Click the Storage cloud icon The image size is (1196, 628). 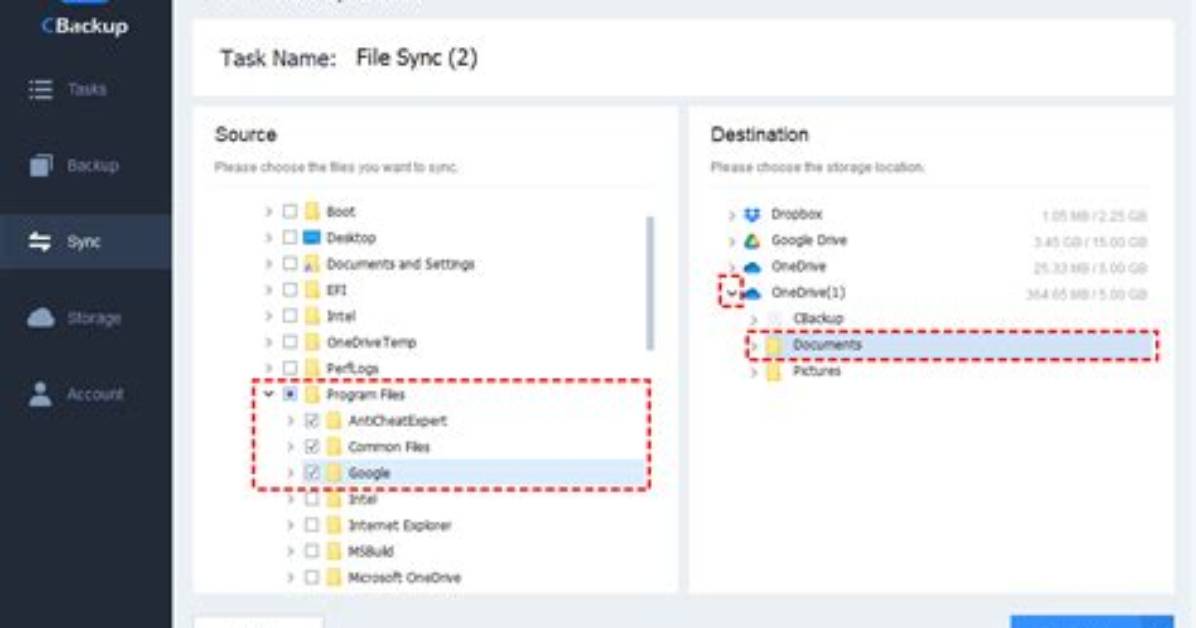tap(40, 317)
